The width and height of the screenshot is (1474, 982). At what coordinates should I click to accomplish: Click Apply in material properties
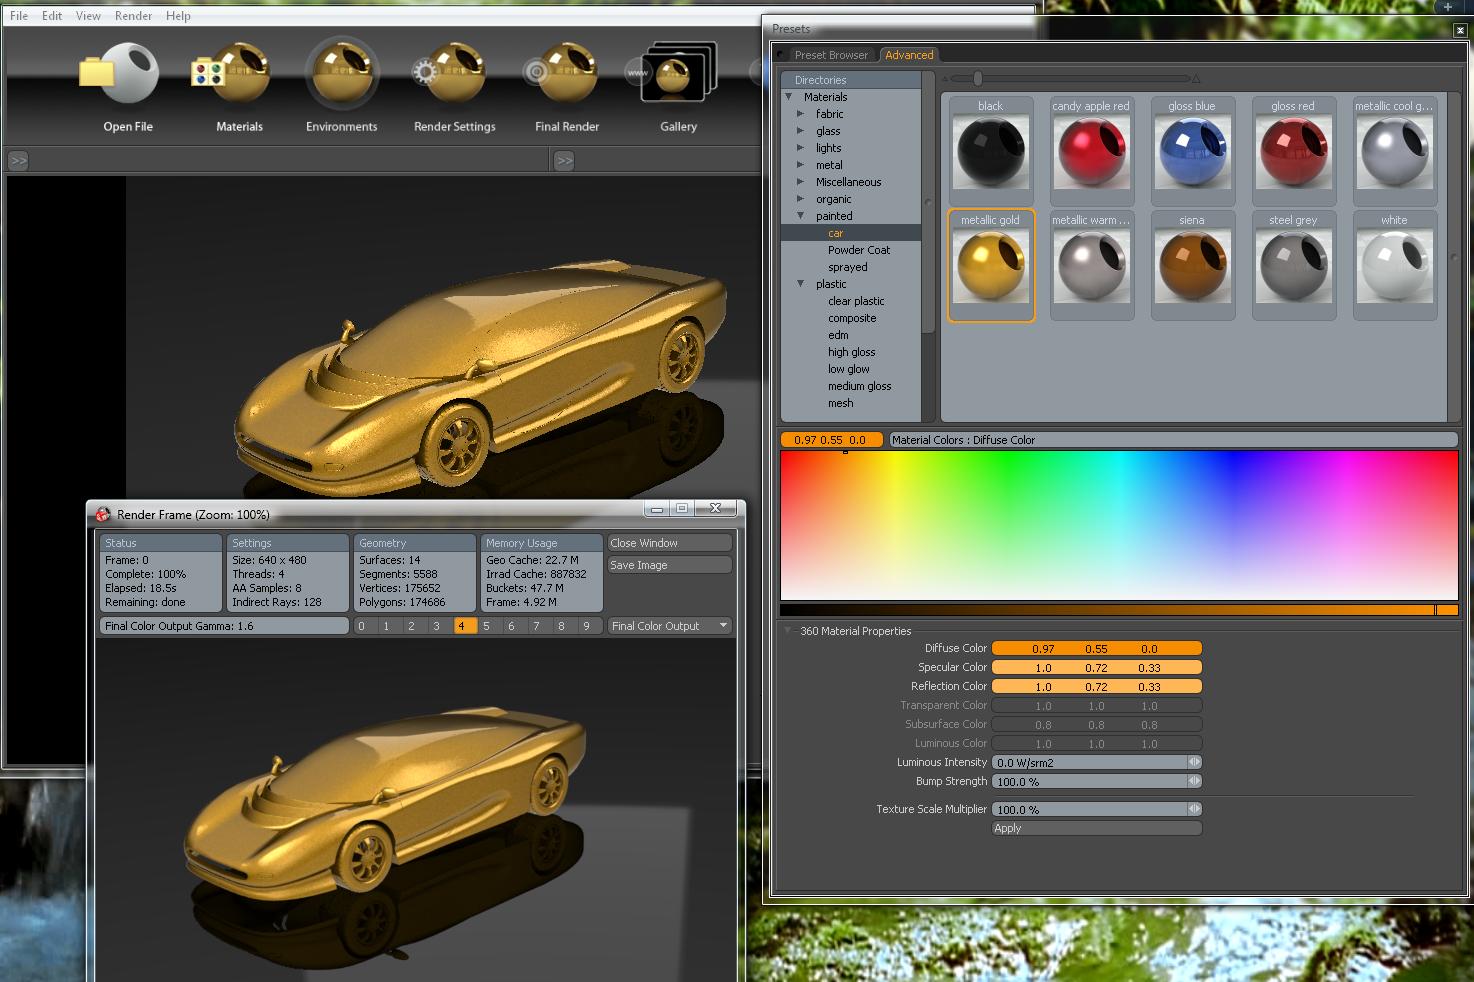tap(1096, 828)
